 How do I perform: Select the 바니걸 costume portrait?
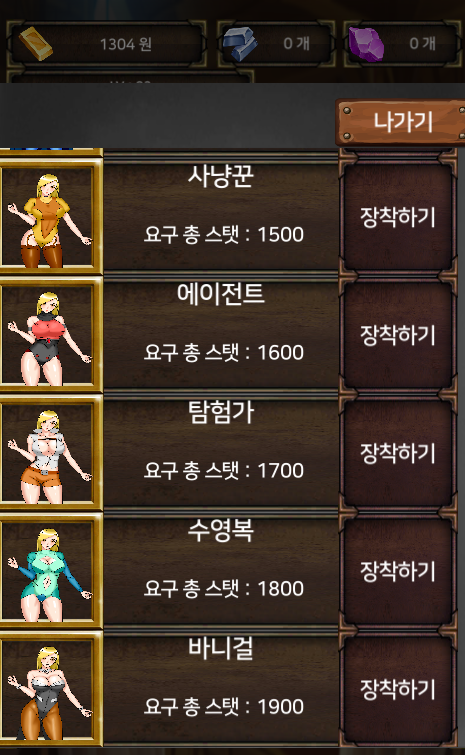coord(49,689)
